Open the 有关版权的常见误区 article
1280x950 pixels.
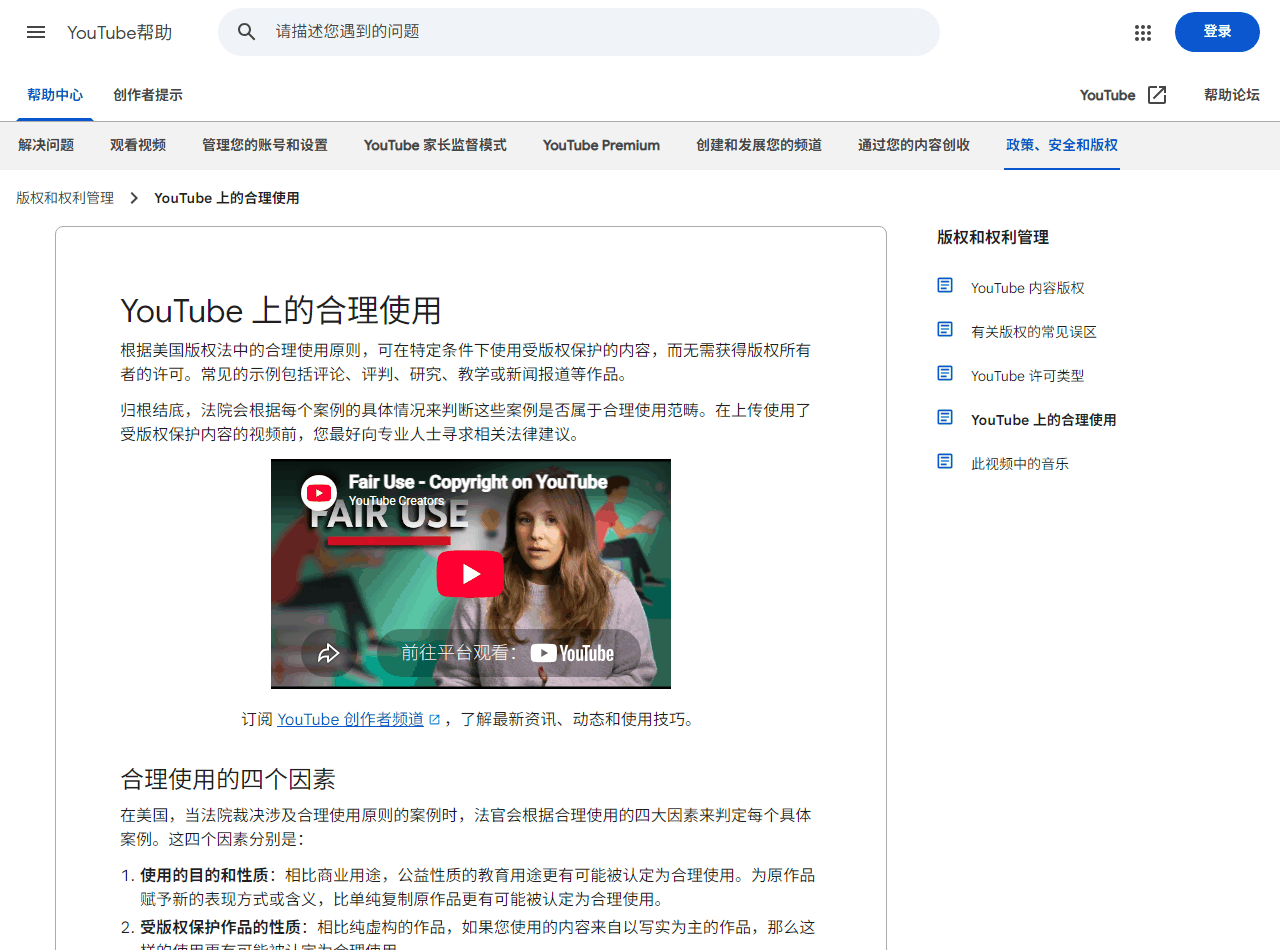coord(1034,332)
